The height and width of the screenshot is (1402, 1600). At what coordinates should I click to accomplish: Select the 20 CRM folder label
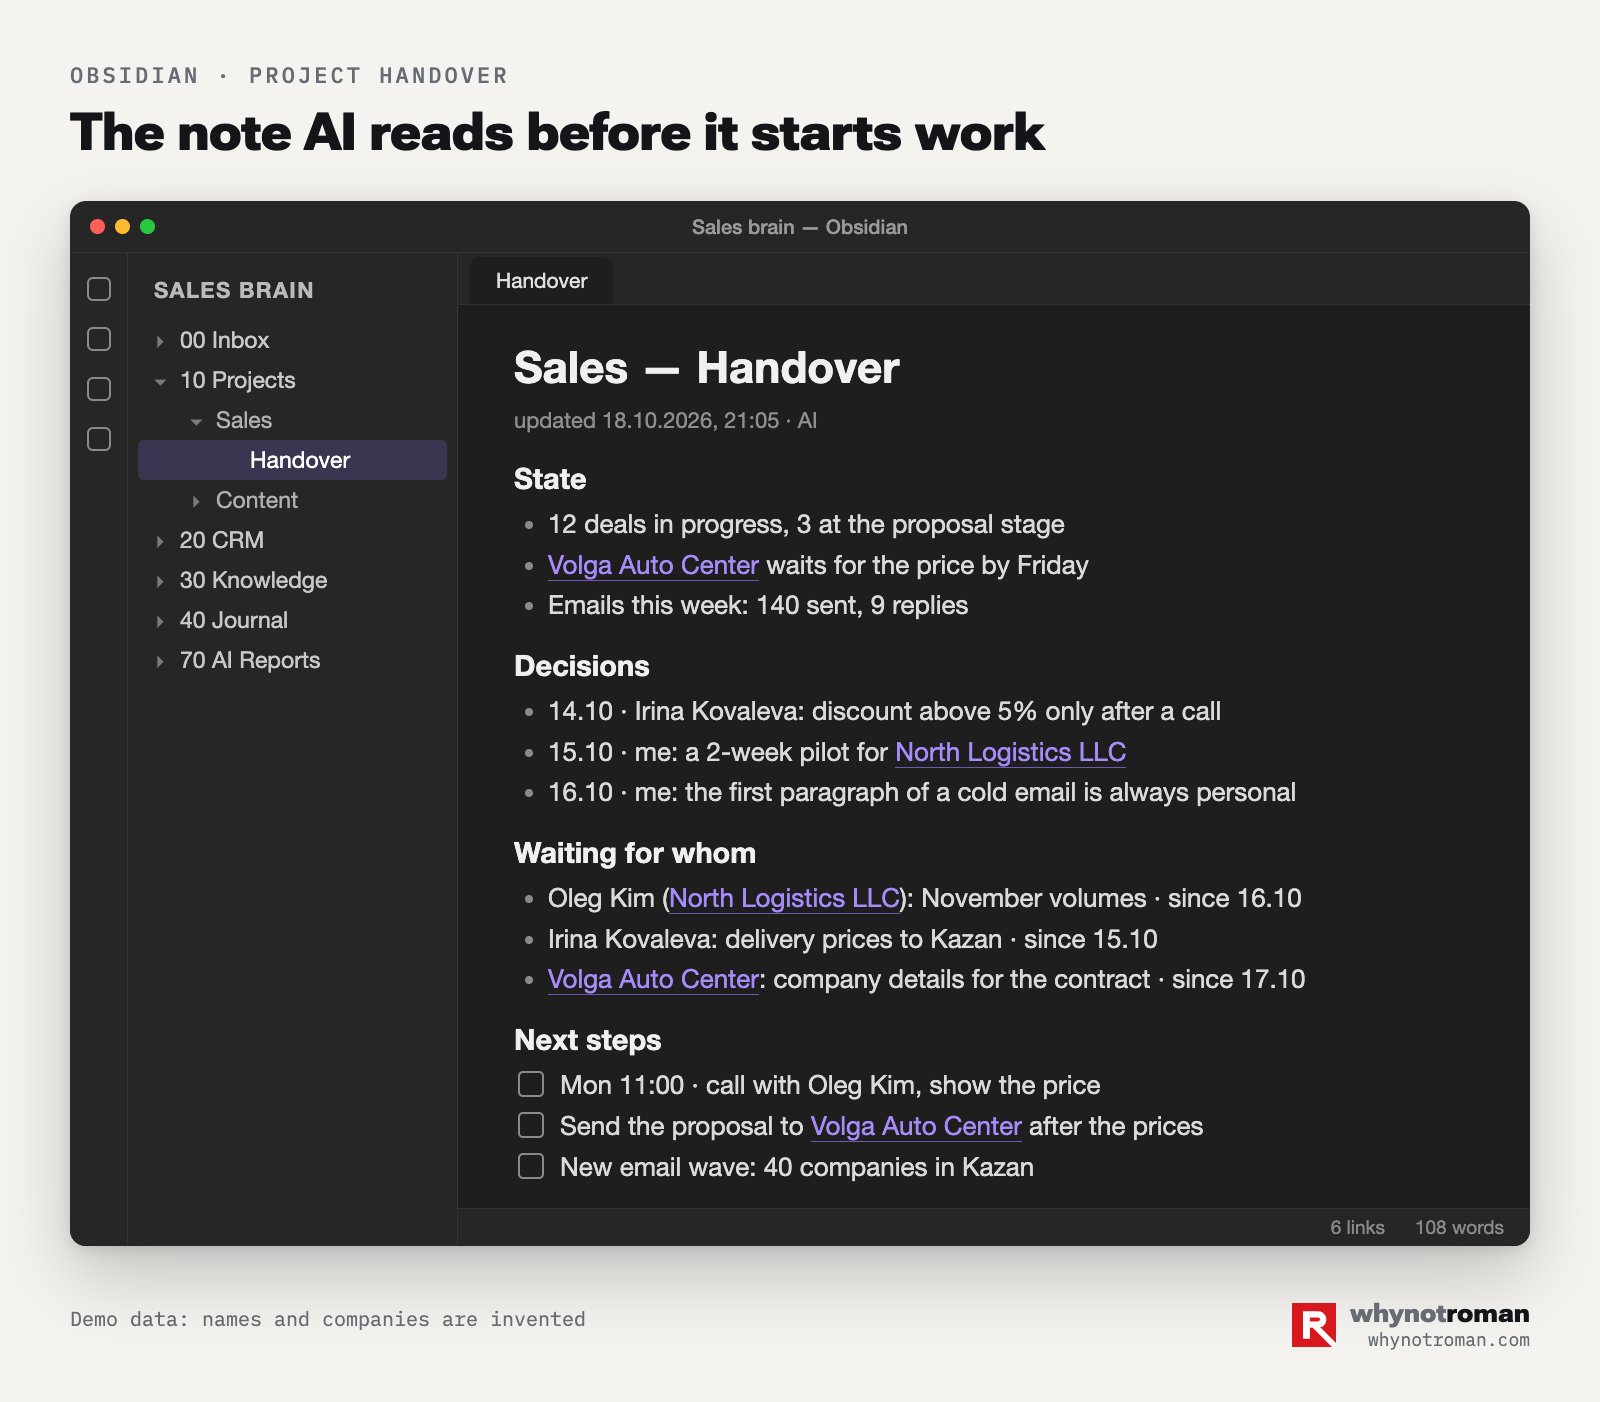coord(222,540)
